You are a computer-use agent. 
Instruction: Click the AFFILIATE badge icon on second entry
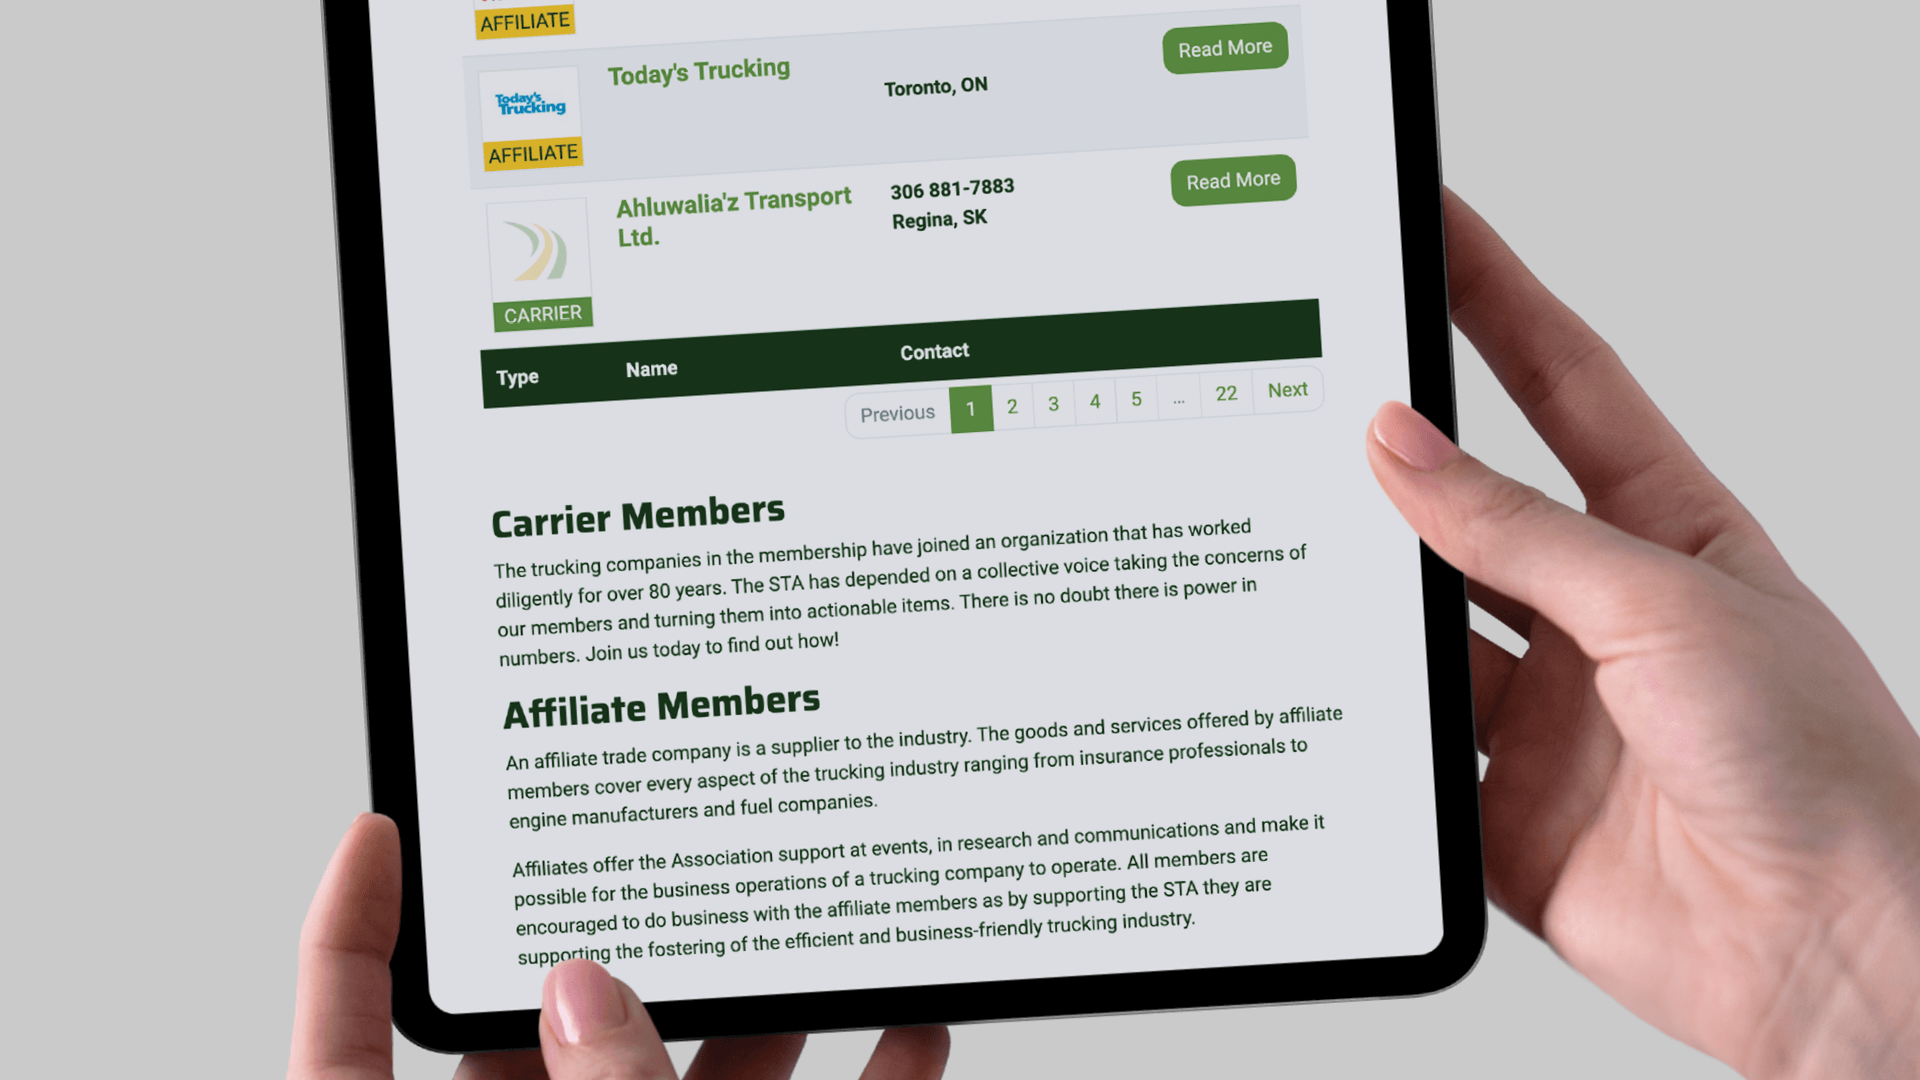click(x=531, y=152)
